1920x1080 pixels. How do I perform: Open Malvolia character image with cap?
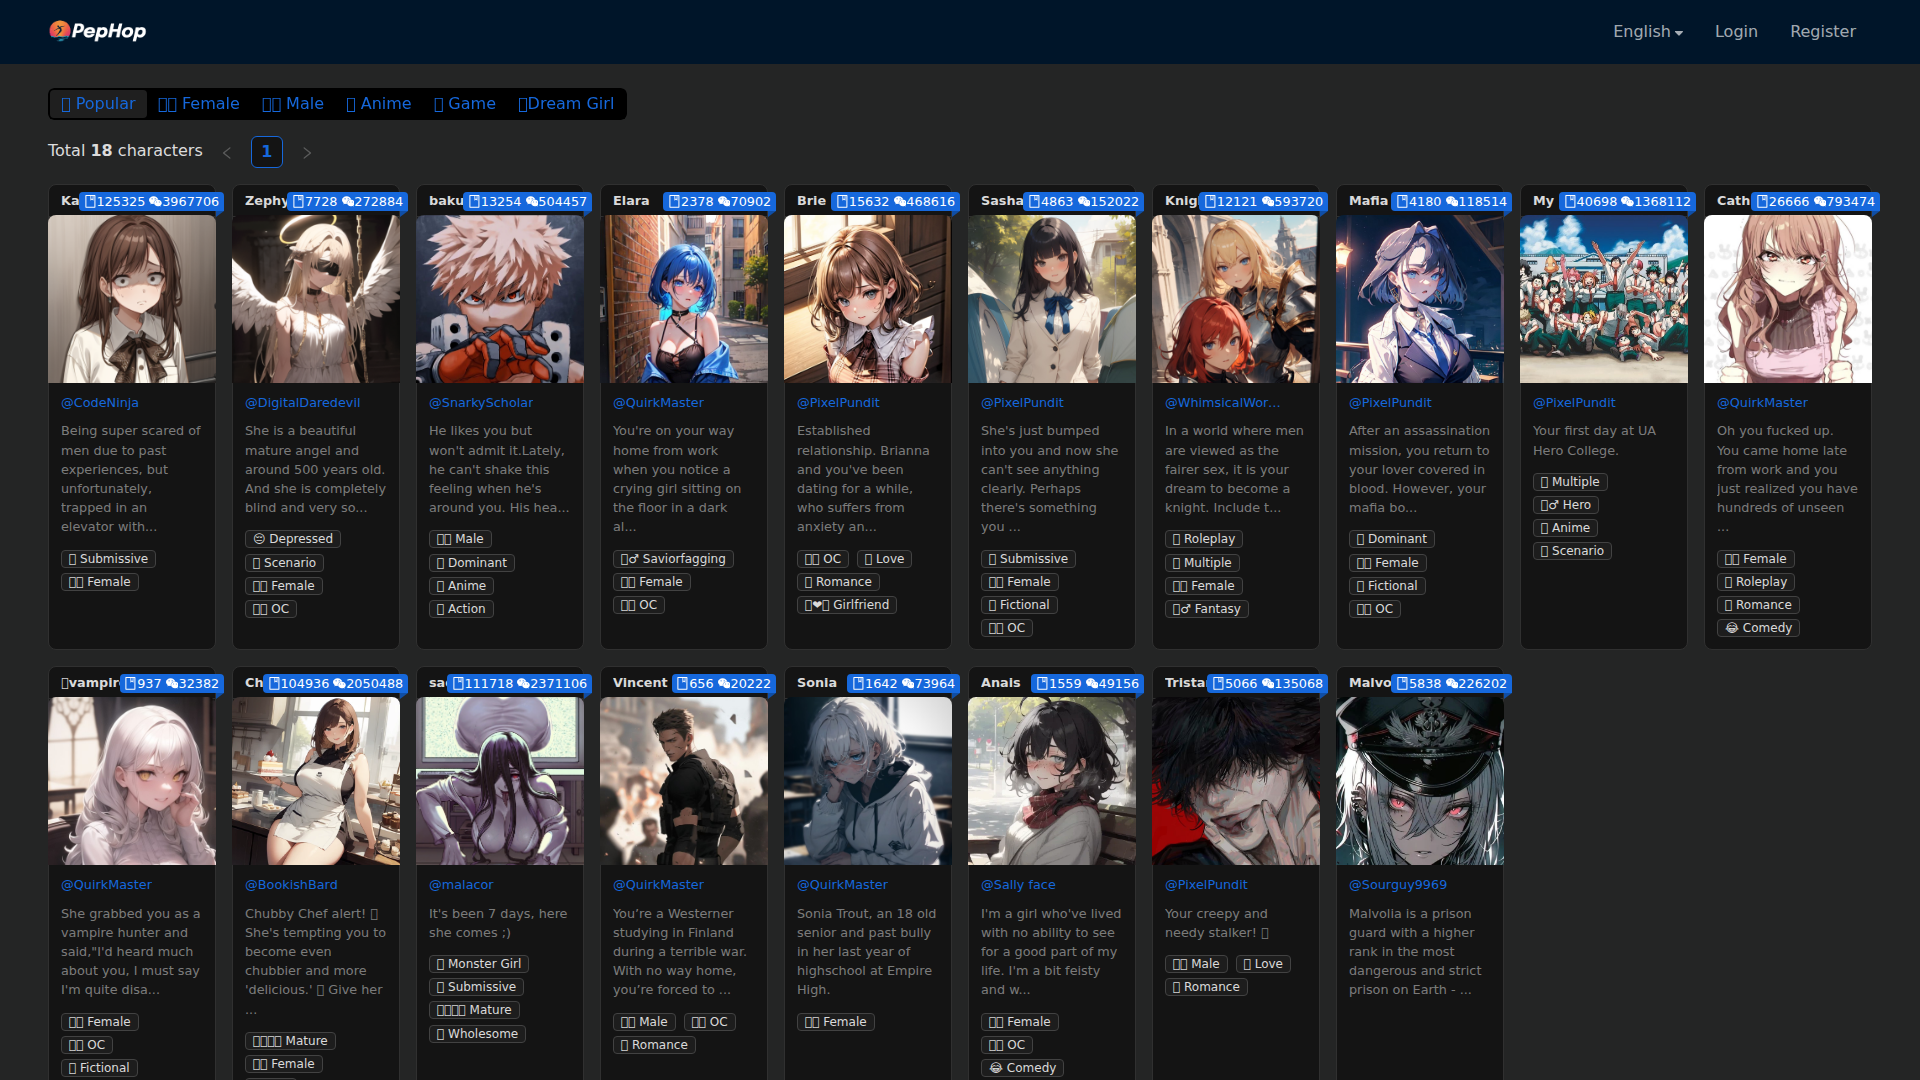pos(1419,781)
